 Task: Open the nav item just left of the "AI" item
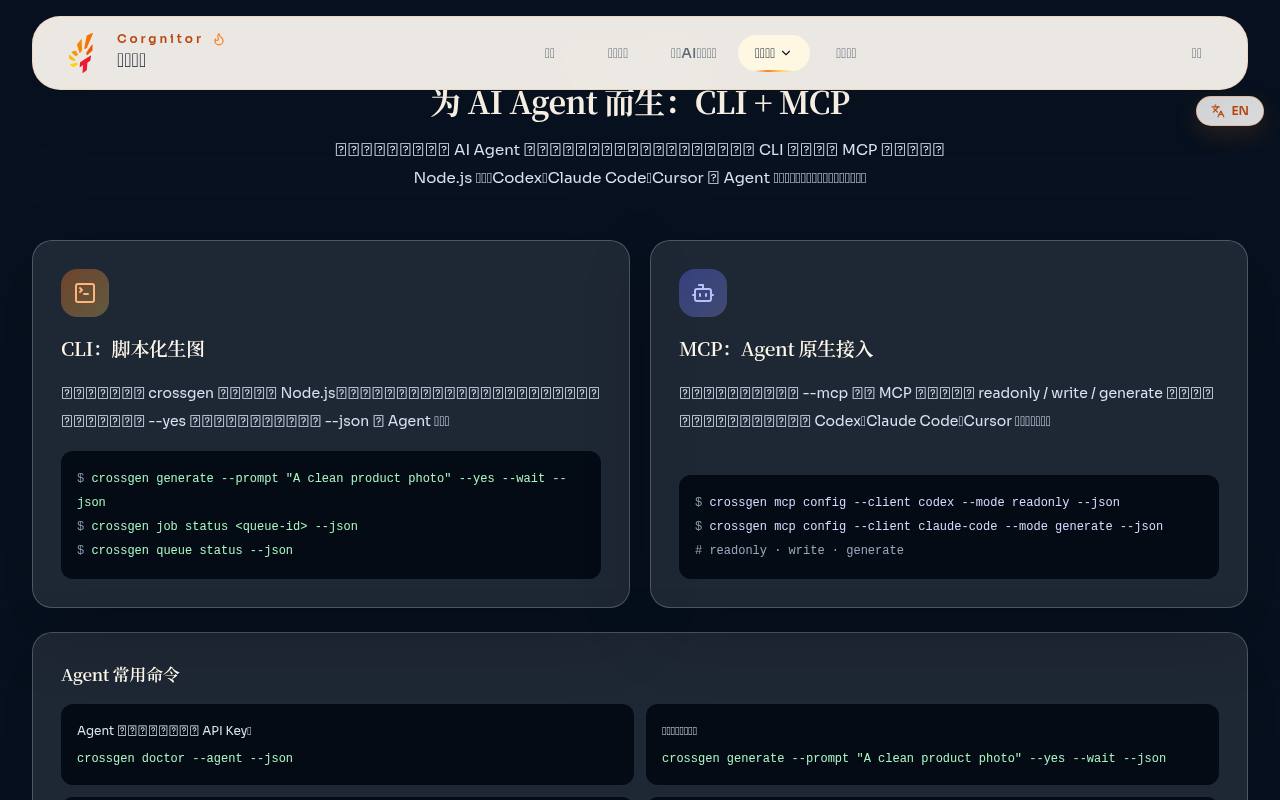(x=618, y=53)
